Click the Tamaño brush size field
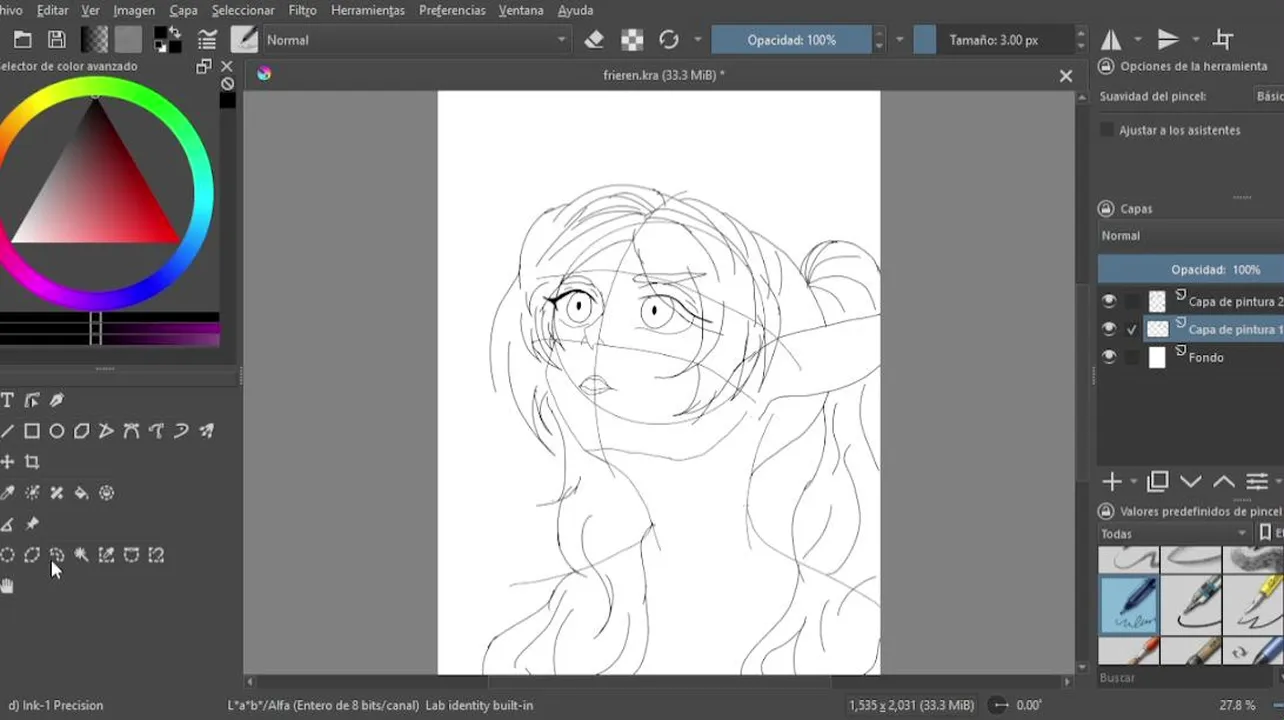This screenshot has height=720, width=1284. point(993,40)
